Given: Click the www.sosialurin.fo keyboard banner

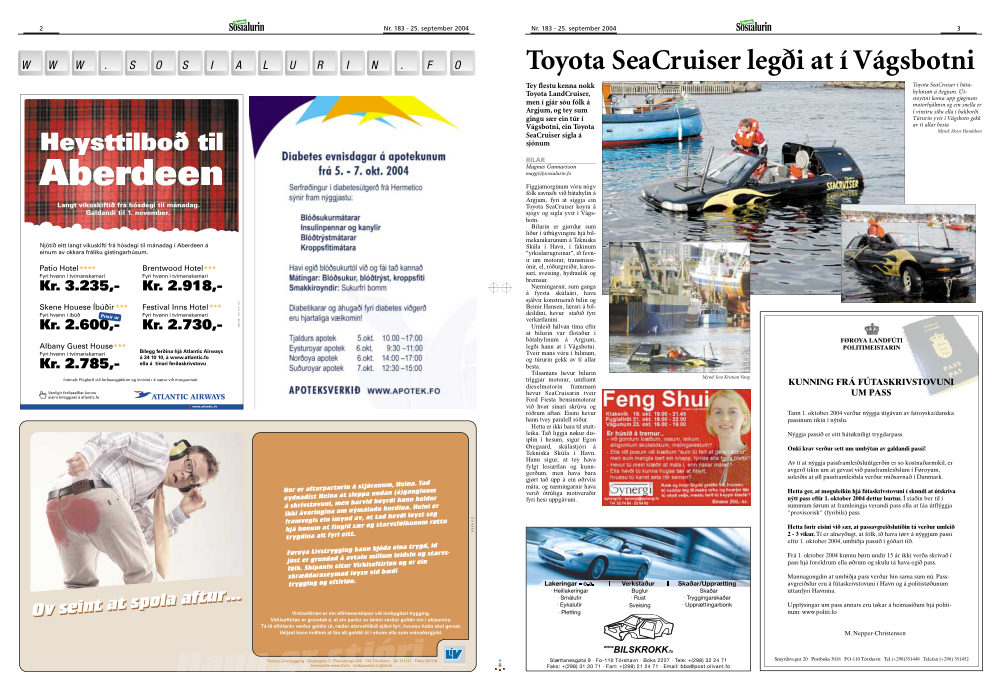Looking at the screenshot, I should 246,64.
